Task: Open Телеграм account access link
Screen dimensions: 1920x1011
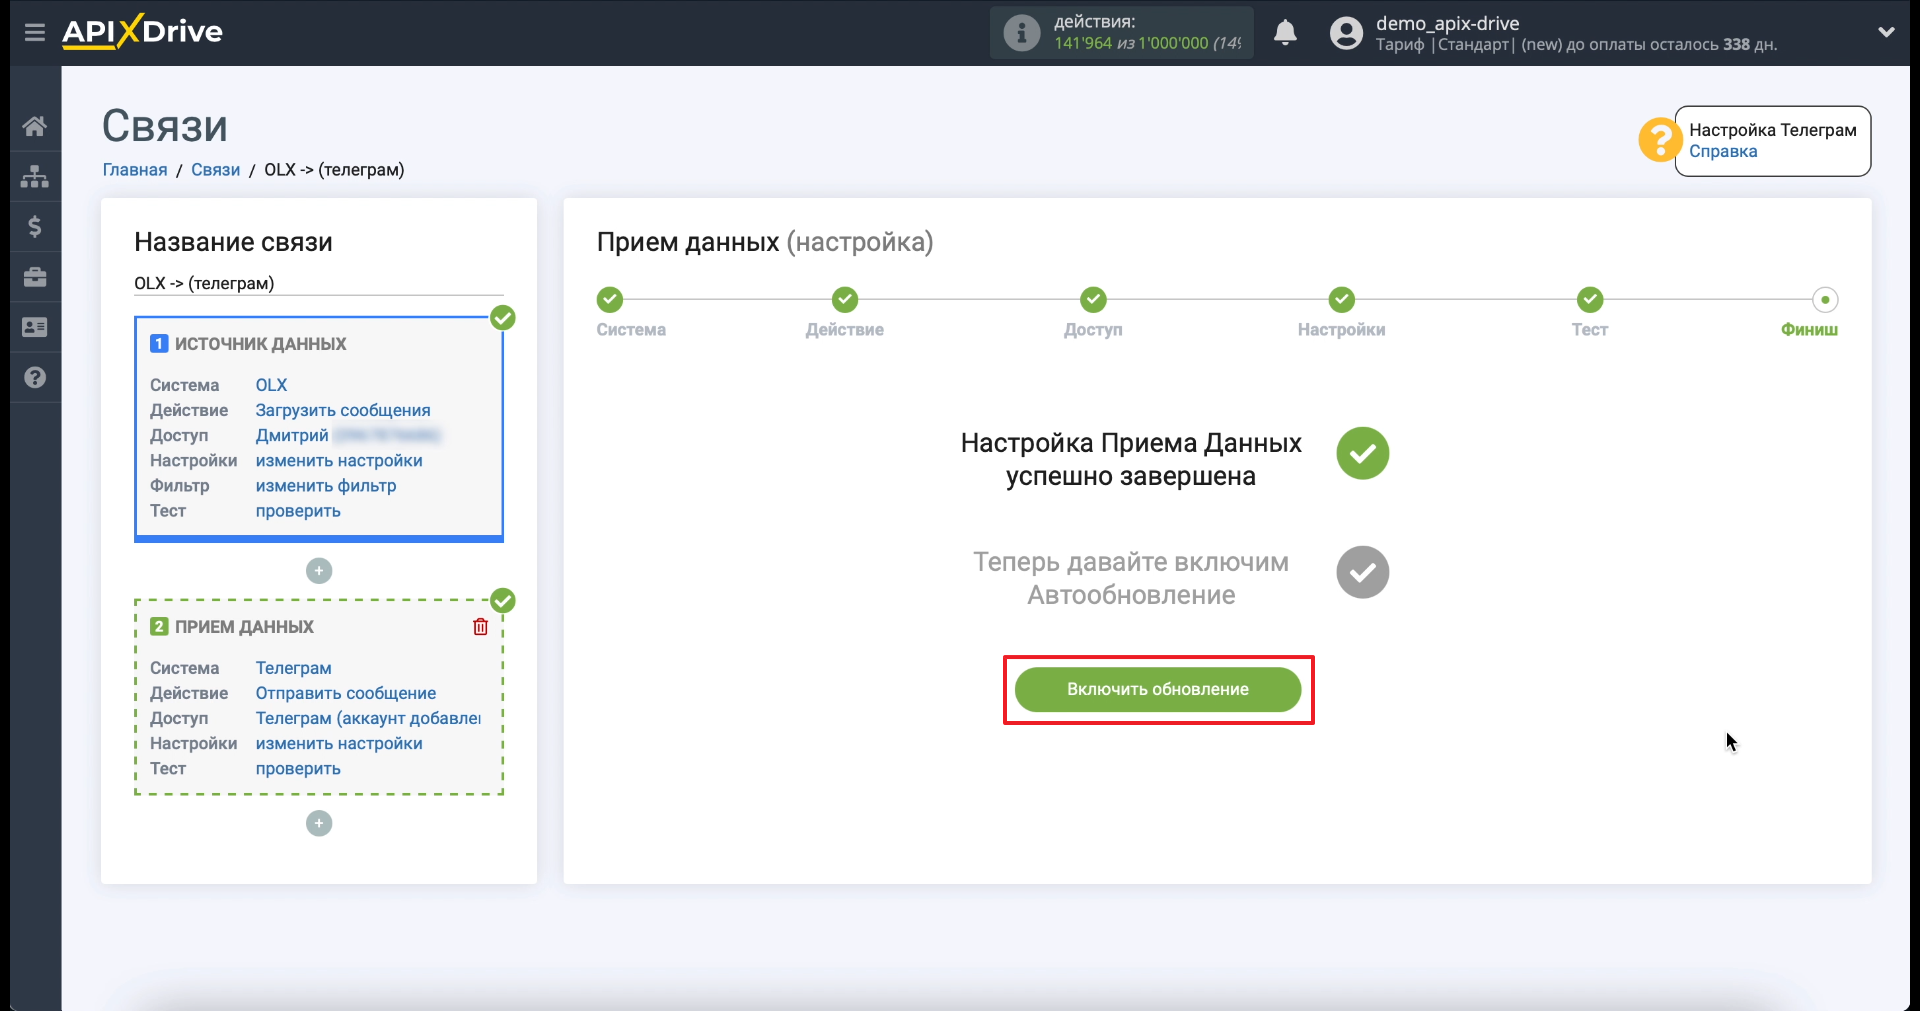Action: coord(368,718)
